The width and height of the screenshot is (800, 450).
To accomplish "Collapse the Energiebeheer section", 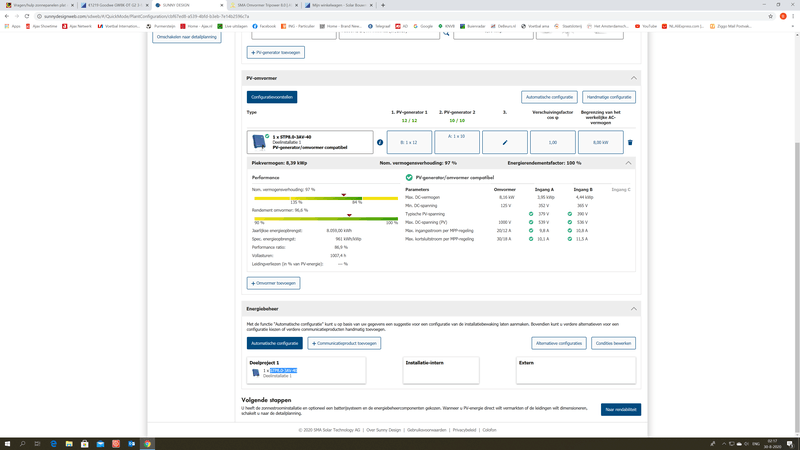I will [x=634, y=309].
